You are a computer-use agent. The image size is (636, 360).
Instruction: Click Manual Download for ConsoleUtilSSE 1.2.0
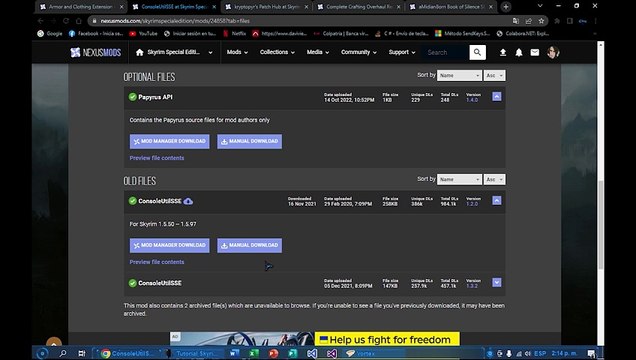(x=249, y=245)
